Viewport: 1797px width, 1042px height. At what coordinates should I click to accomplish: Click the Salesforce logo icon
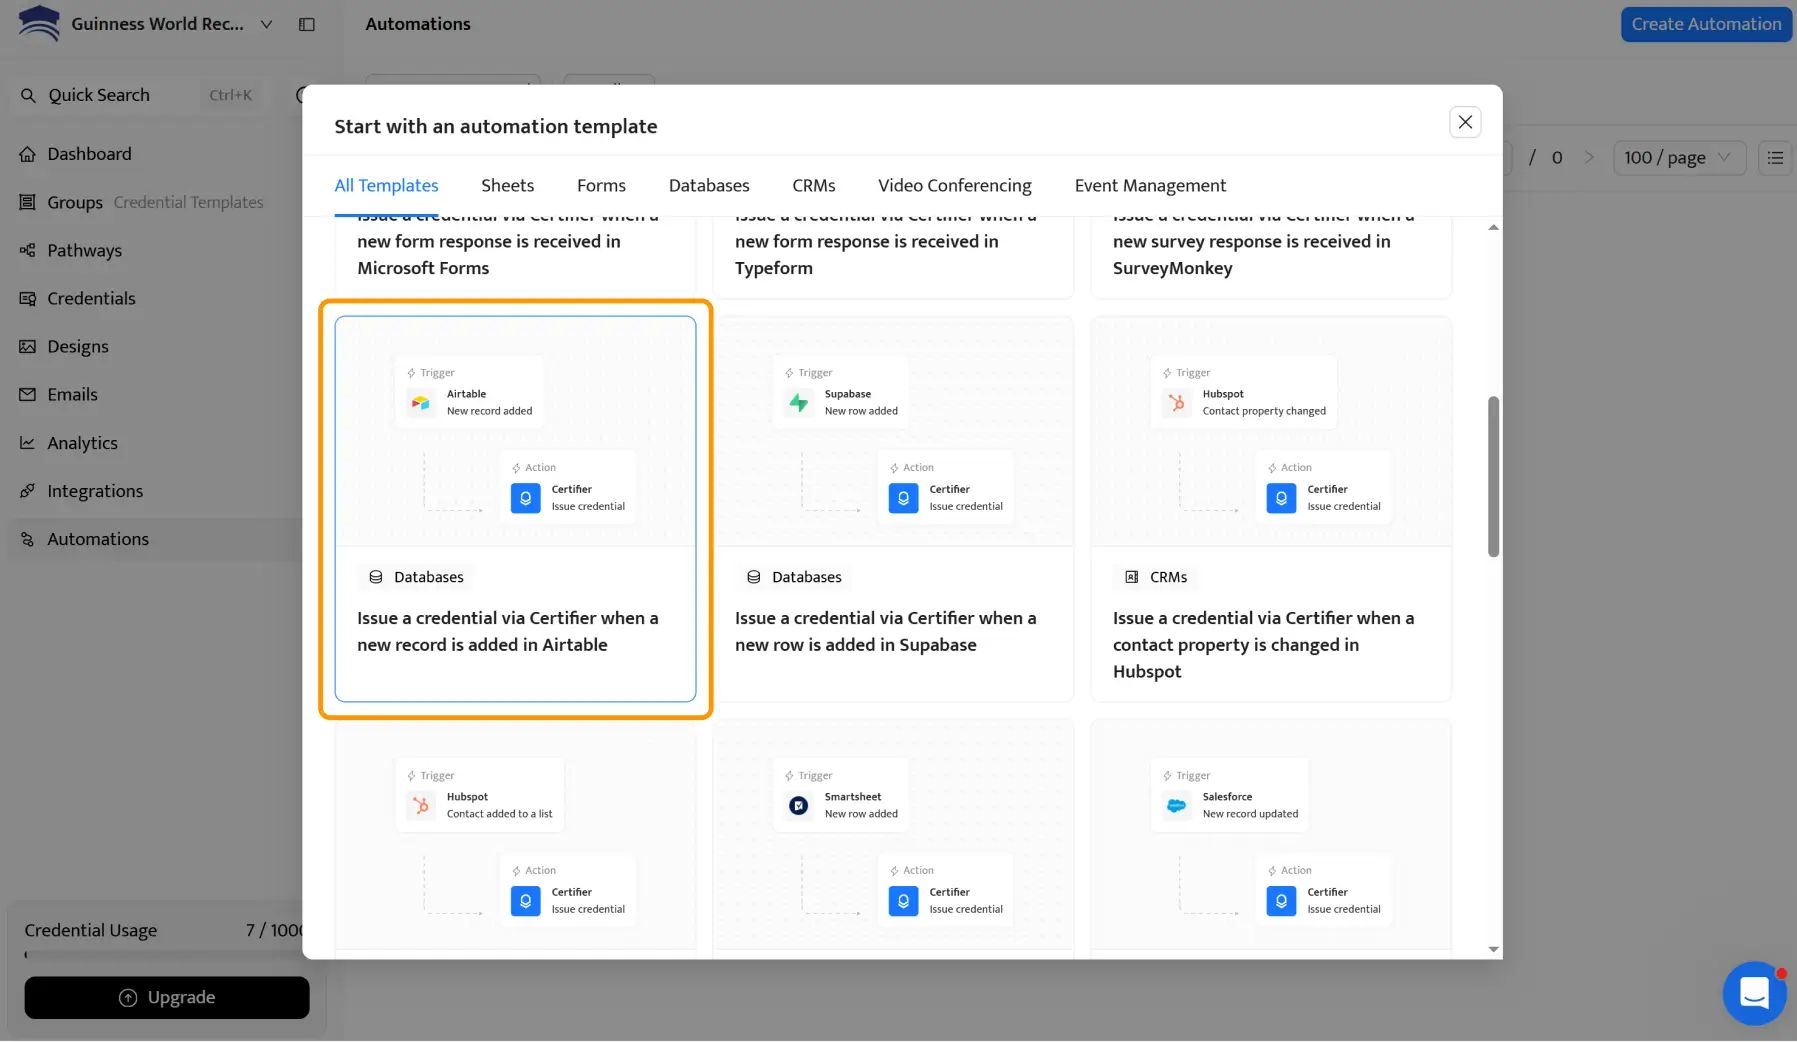tap(1177, 806)
